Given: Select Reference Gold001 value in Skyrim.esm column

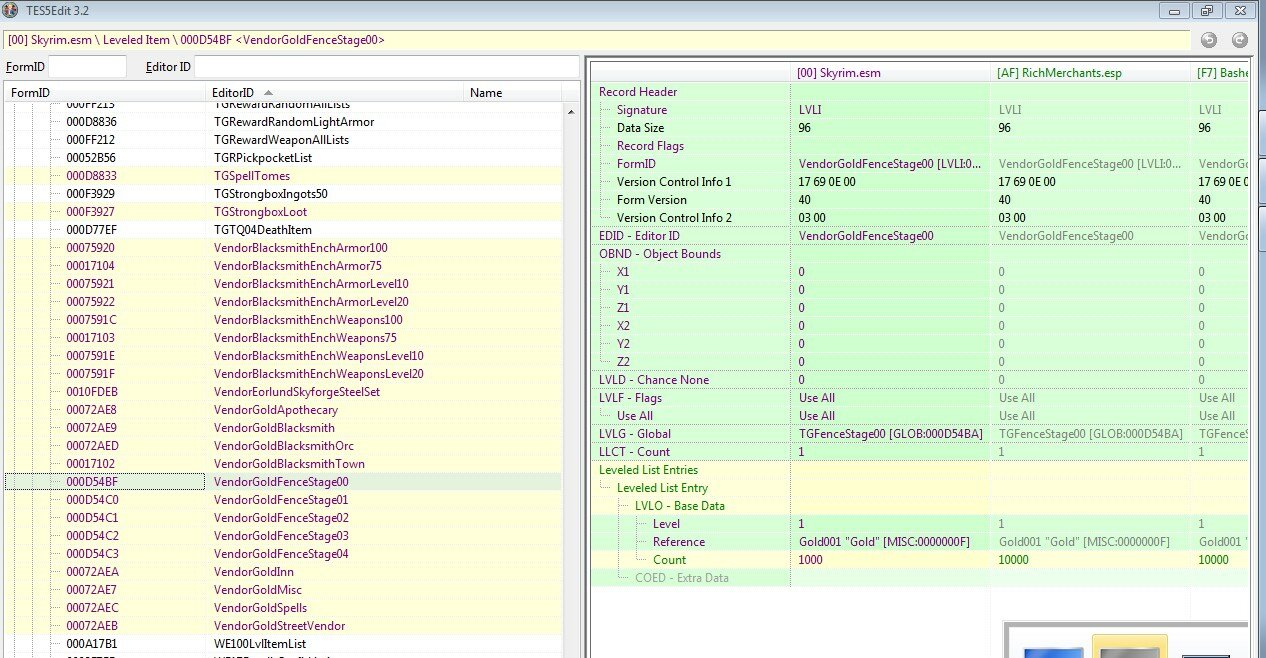Looking at the screenshot, I should point(884,541).
